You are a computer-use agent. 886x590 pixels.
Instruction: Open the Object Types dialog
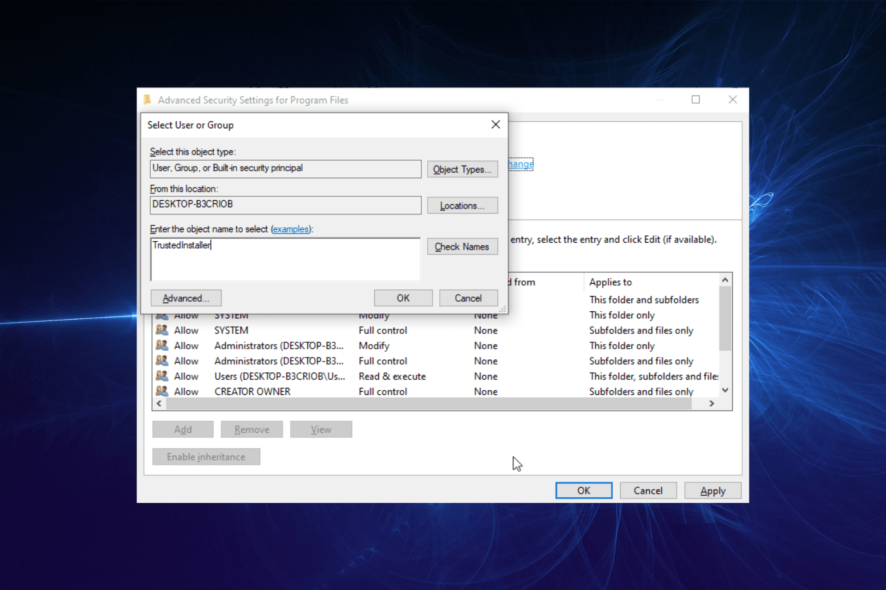(x=462, y=170)
